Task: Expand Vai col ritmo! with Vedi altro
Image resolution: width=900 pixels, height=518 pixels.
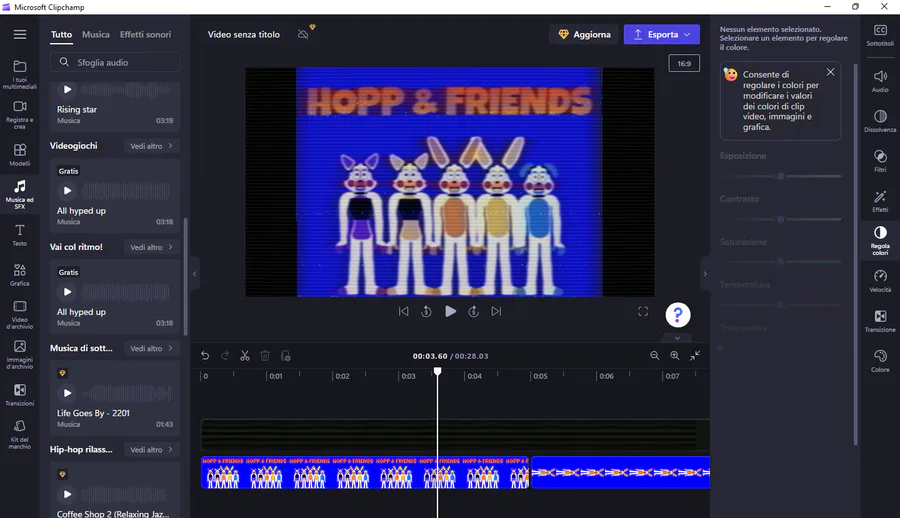Action: tap(152, 247)
